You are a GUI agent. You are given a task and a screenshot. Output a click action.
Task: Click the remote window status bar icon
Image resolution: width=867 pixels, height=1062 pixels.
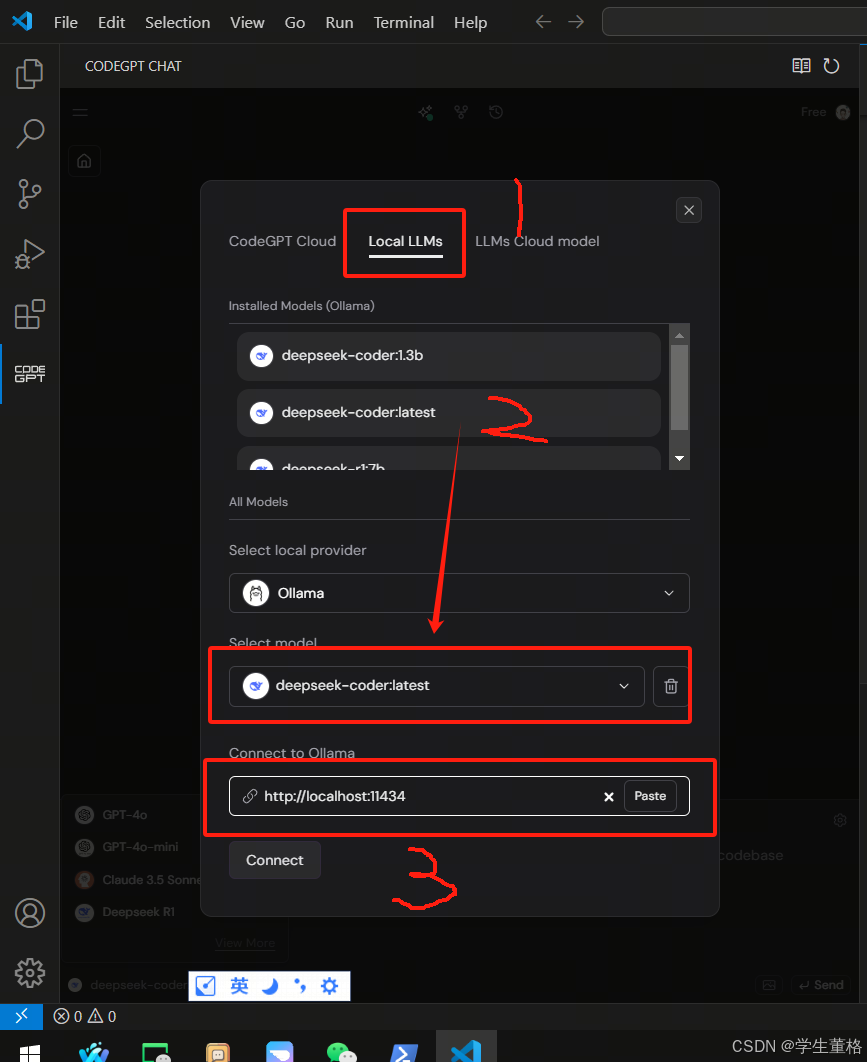(22, 1016)
